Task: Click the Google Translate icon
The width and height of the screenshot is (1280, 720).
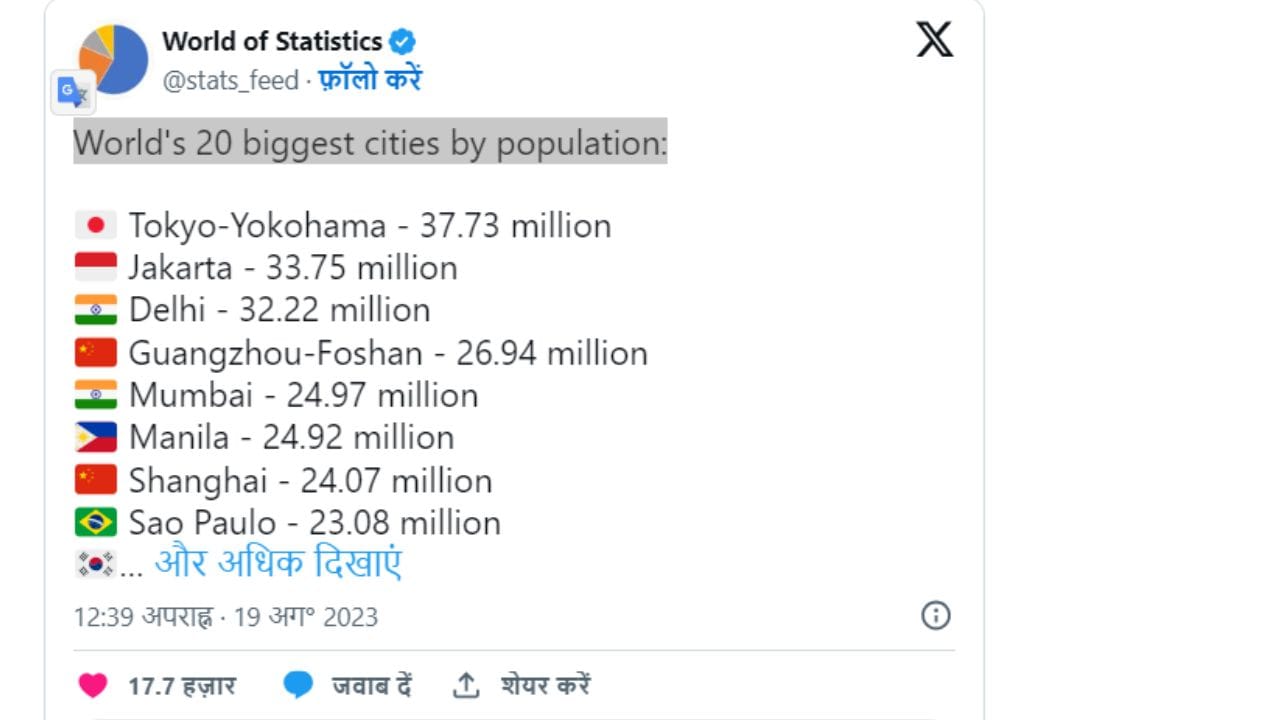Action: click(x=73, y=93)
